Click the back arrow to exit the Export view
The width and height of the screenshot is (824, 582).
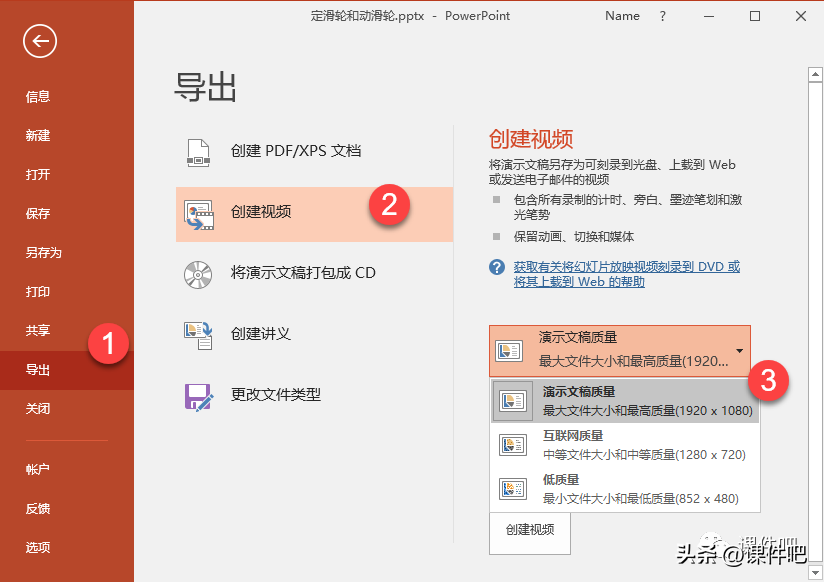click(x=39, y=41)
